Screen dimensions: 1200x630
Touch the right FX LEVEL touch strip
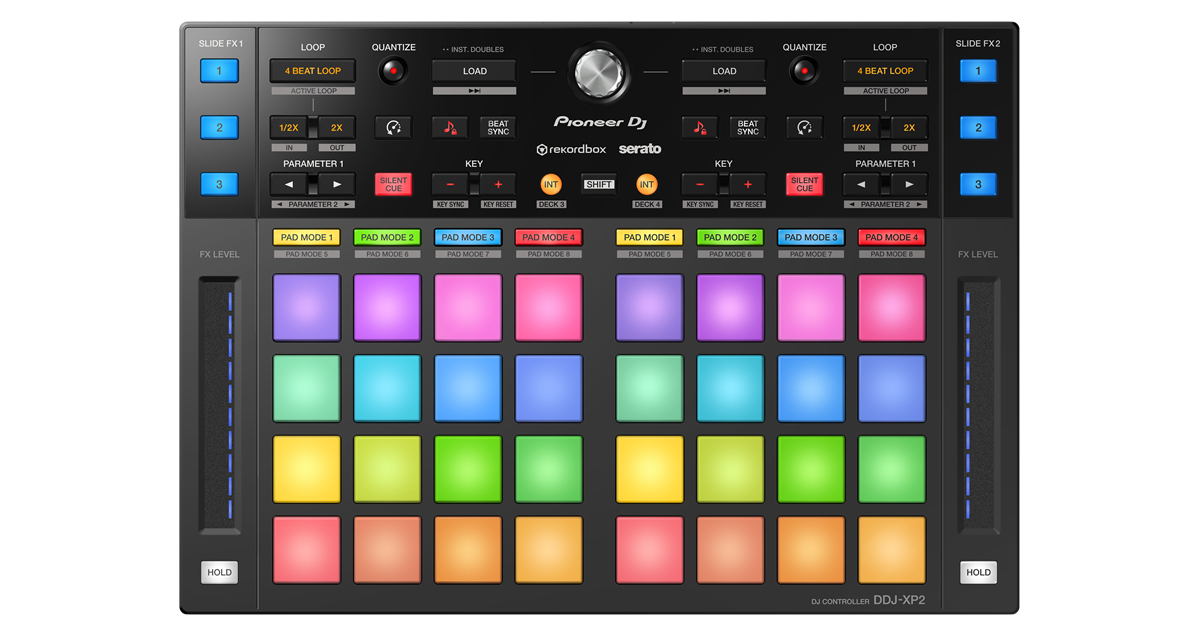pos(978,405)
